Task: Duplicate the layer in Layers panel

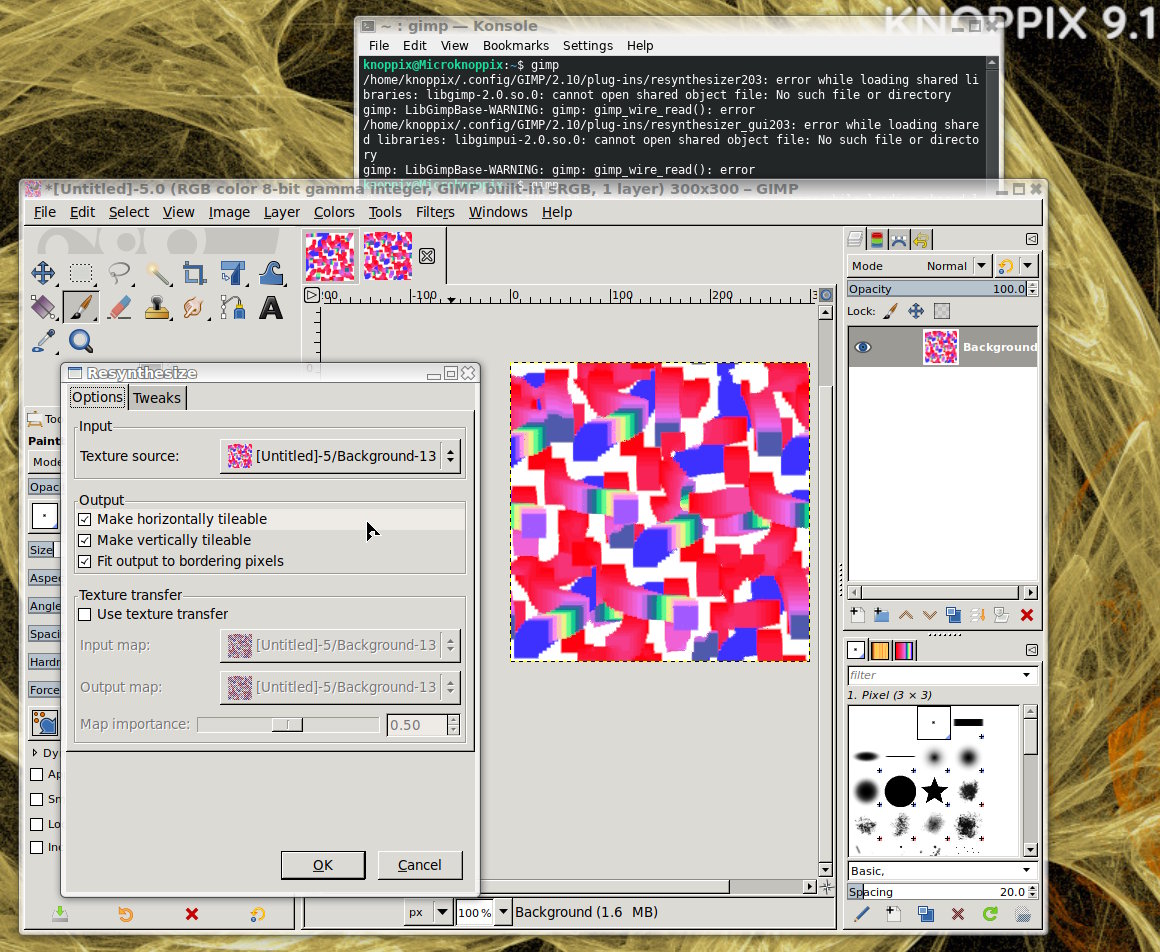Action: click(954, 615)
